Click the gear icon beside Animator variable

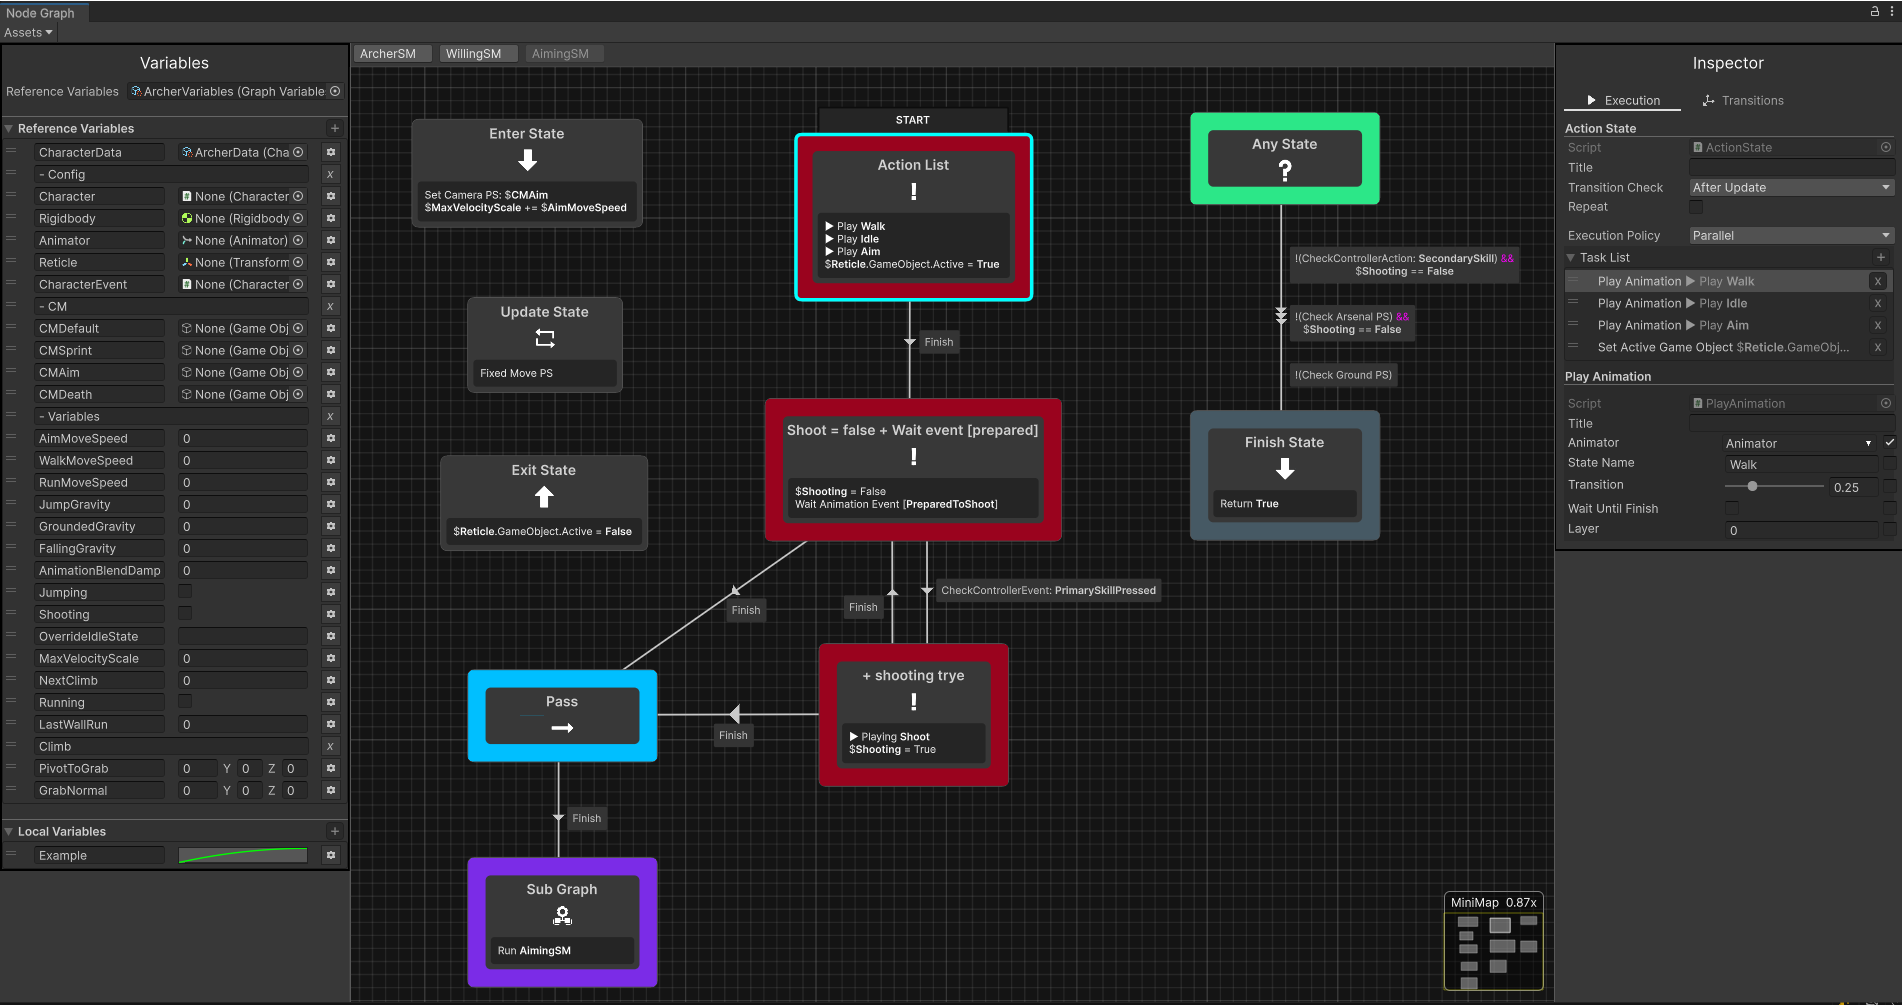(x=330, y=240)
